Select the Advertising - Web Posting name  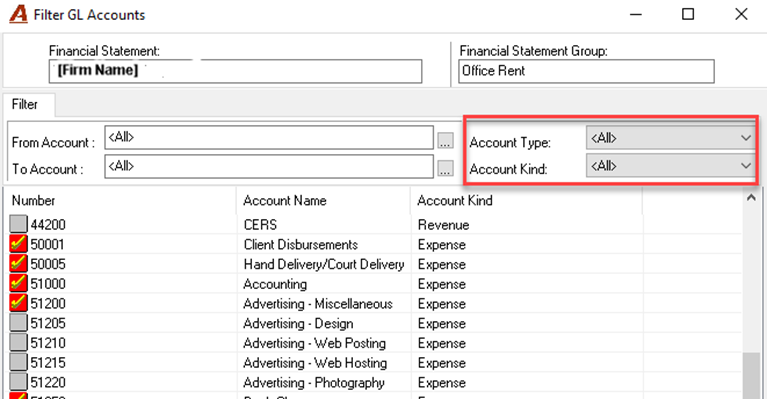(x=315, y=343)
